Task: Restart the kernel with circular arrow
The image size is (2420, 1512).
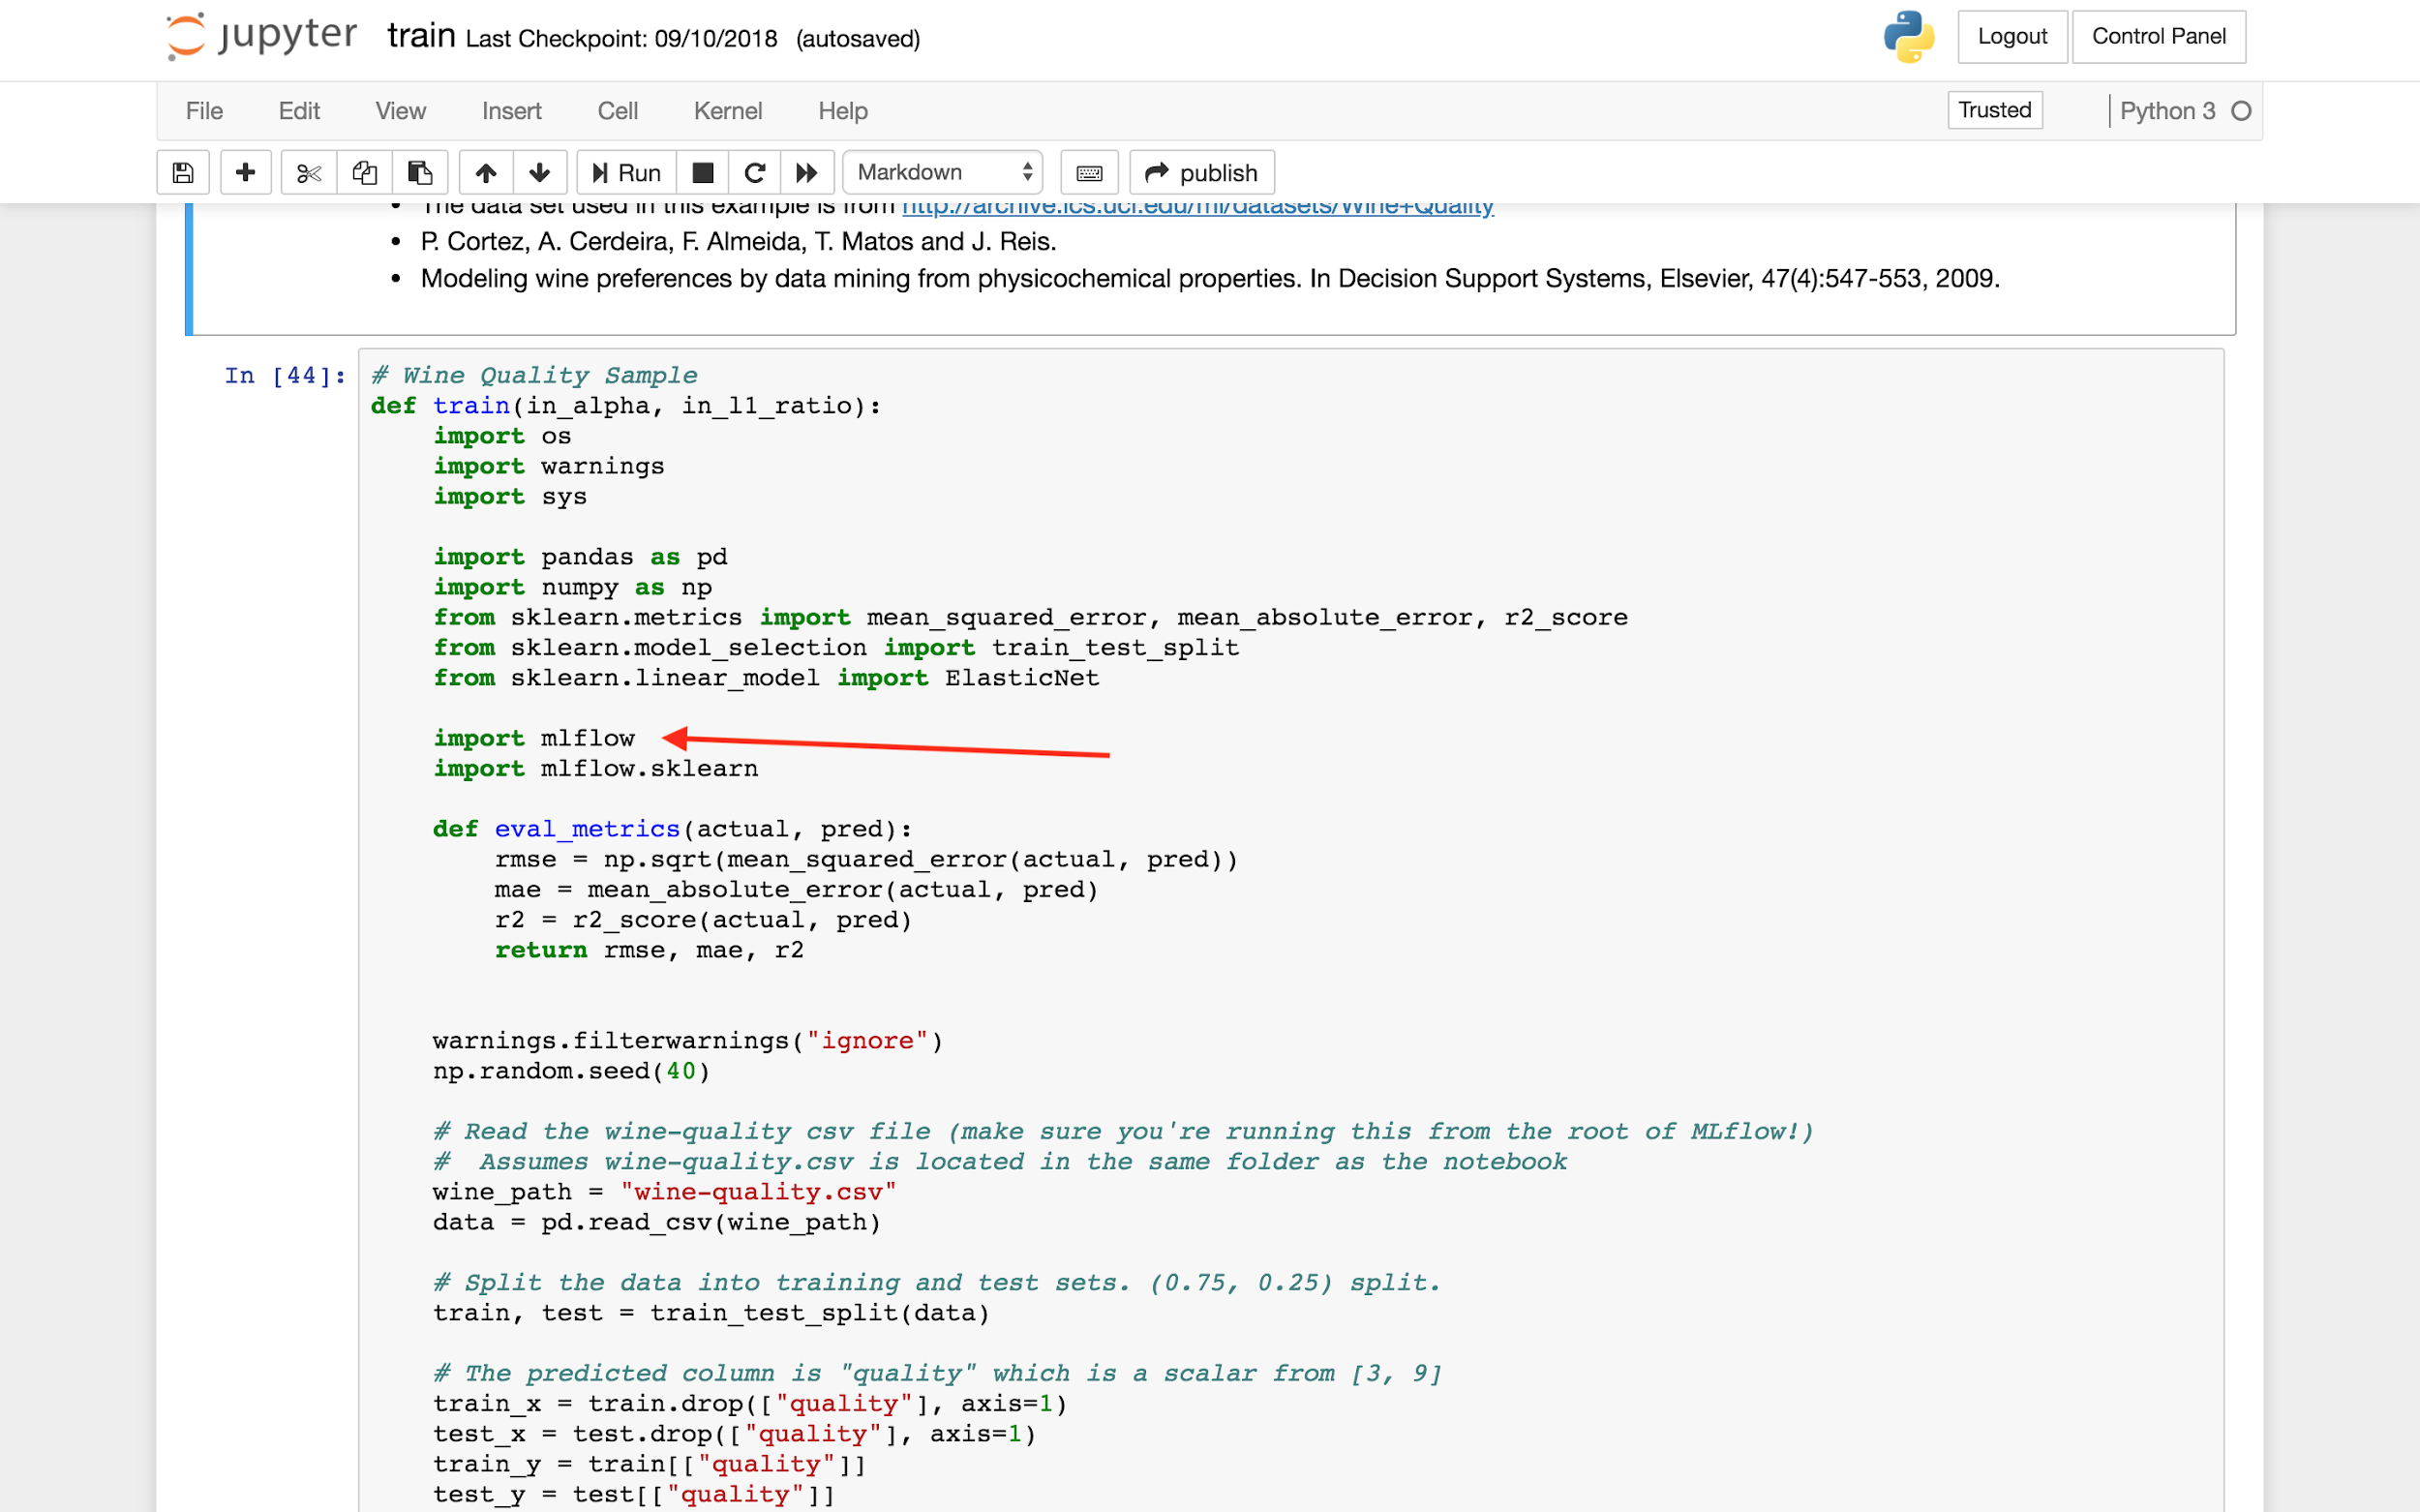Action: (x=755, y=173)
